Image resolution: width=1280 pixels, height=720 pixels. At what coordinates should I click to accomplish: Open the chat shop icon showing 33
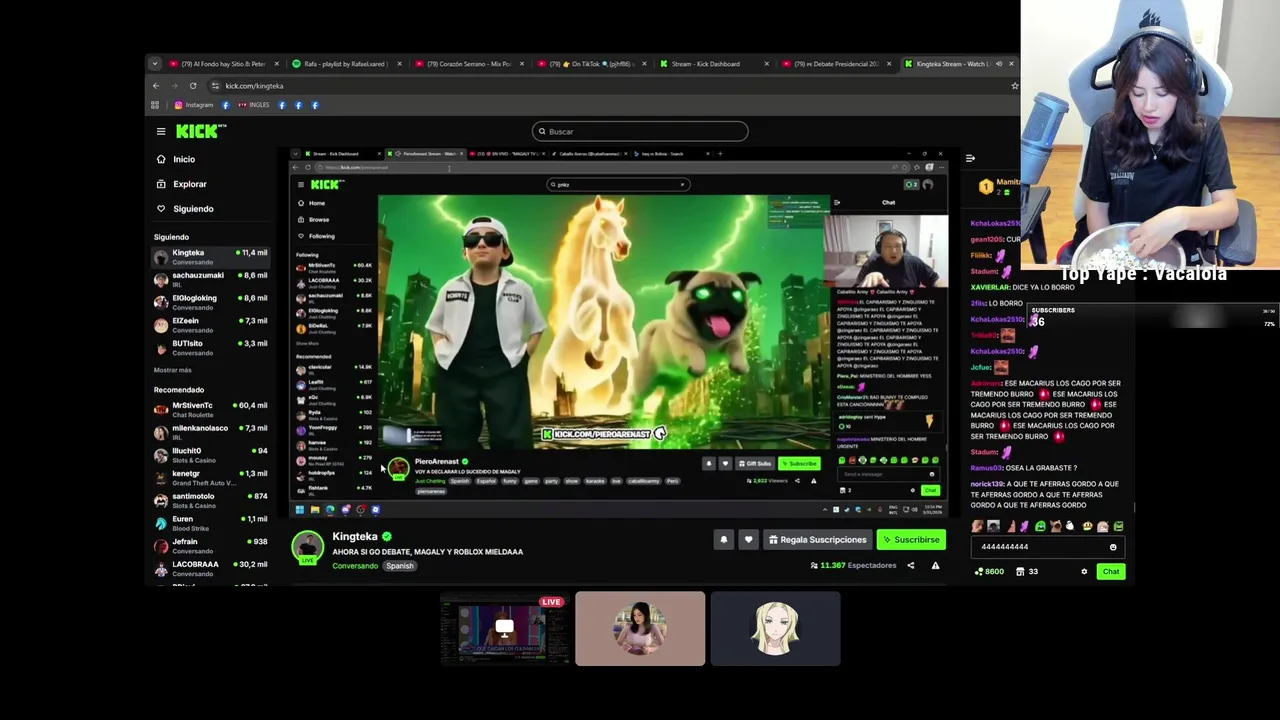[x=1027, y=572]
